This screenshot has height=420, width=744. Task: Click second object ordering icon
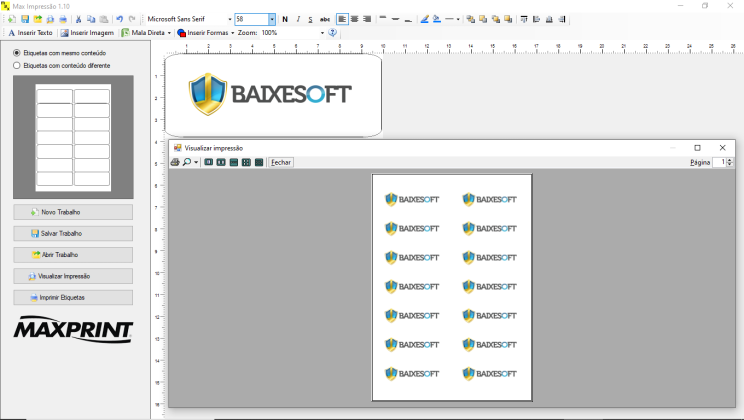(483, 19)
